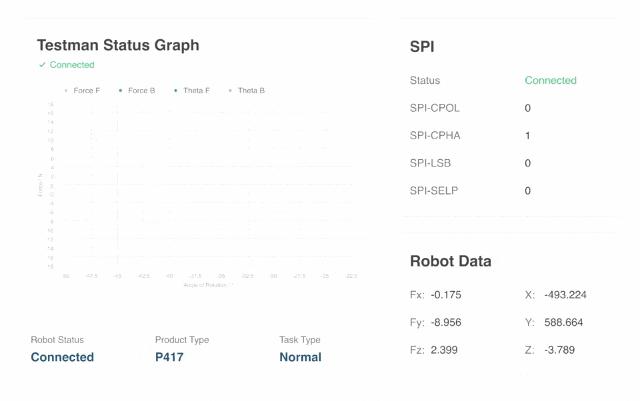
Task: Toggle the Force B legend series
Action: coord(140,91)
